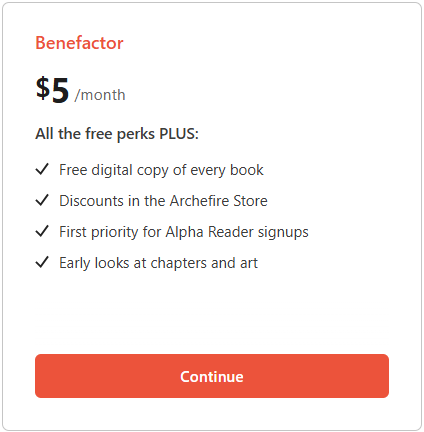Click the checkmark beside Free digital copy
The width and height of the screenshot is (424, 432).
(42, 169)
